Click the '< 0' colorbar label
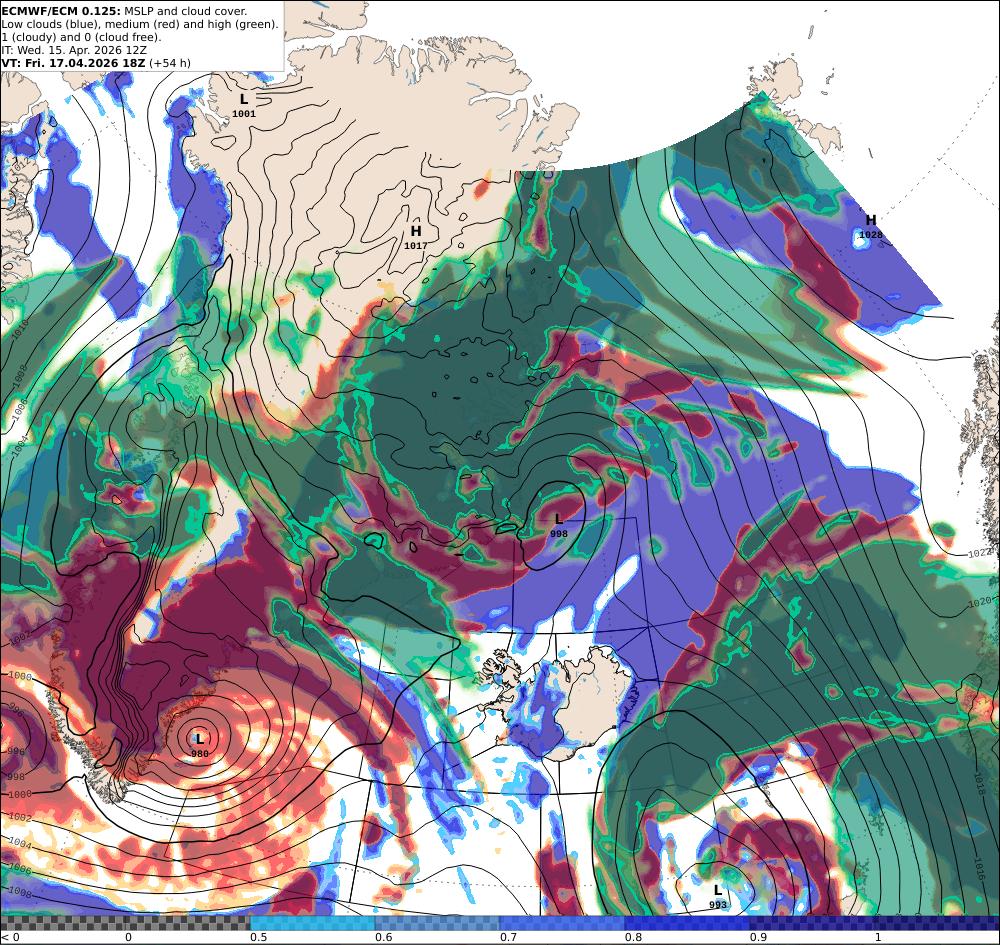Image resolution: width=1000 pixels, height=945 pixels. coord(10,937)
